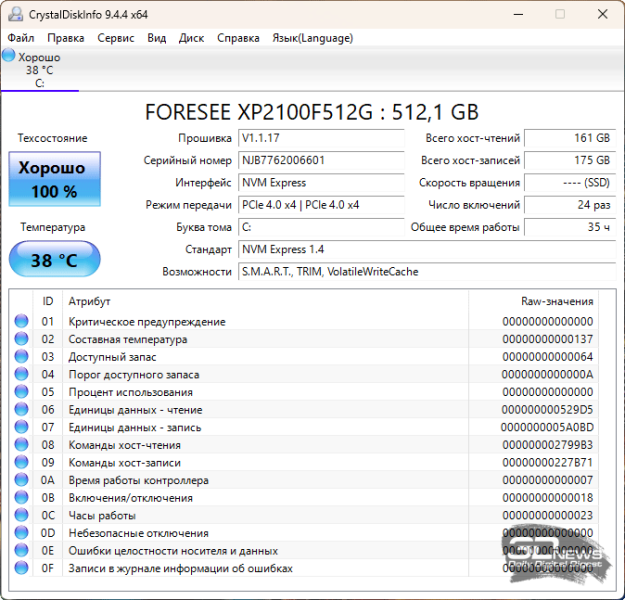
Task: Click status orb for Доступный запас attribute
Action: point(22,357)
